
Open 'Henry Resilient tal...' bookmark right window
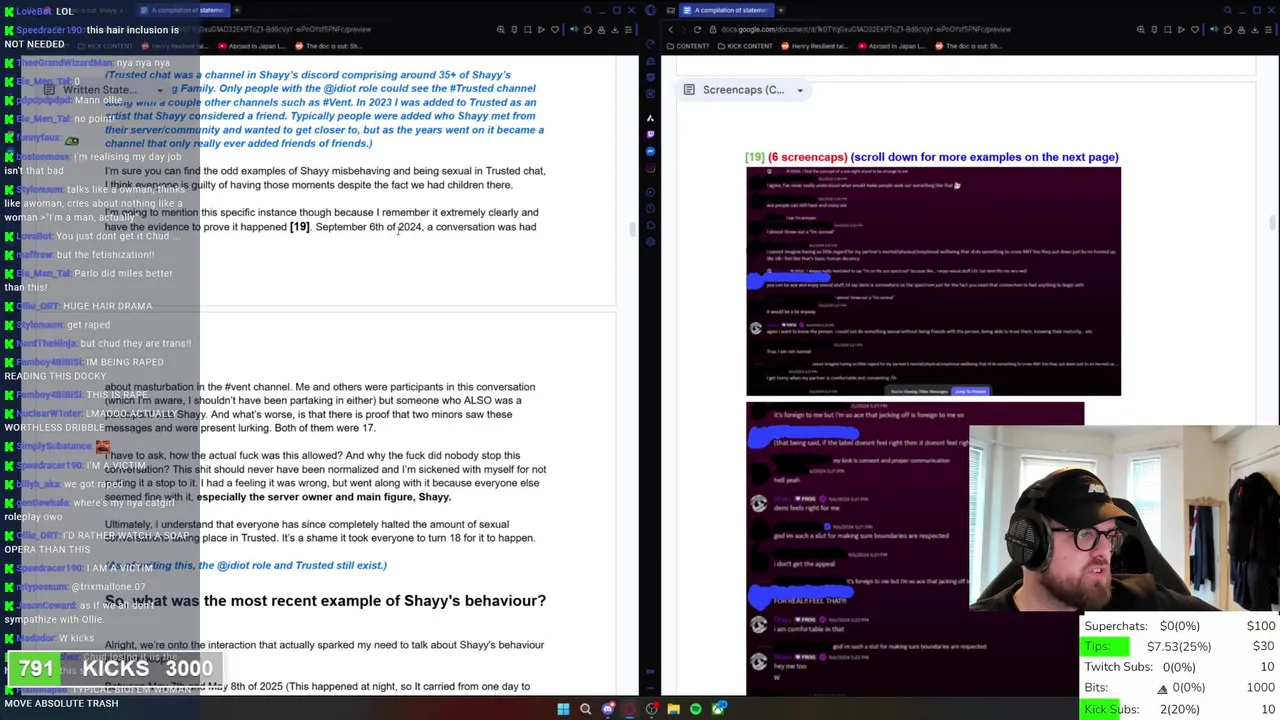coord(814,46)
